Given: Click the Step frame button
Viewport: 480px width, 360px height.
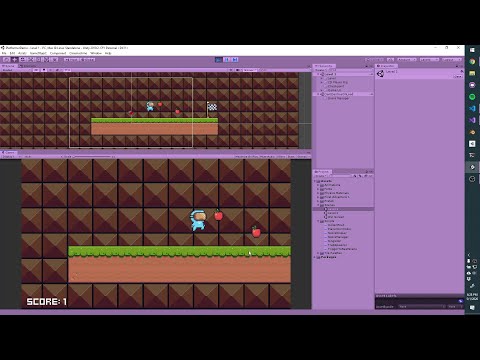Looking at the screenshot, I should click(x=235, y=60).
